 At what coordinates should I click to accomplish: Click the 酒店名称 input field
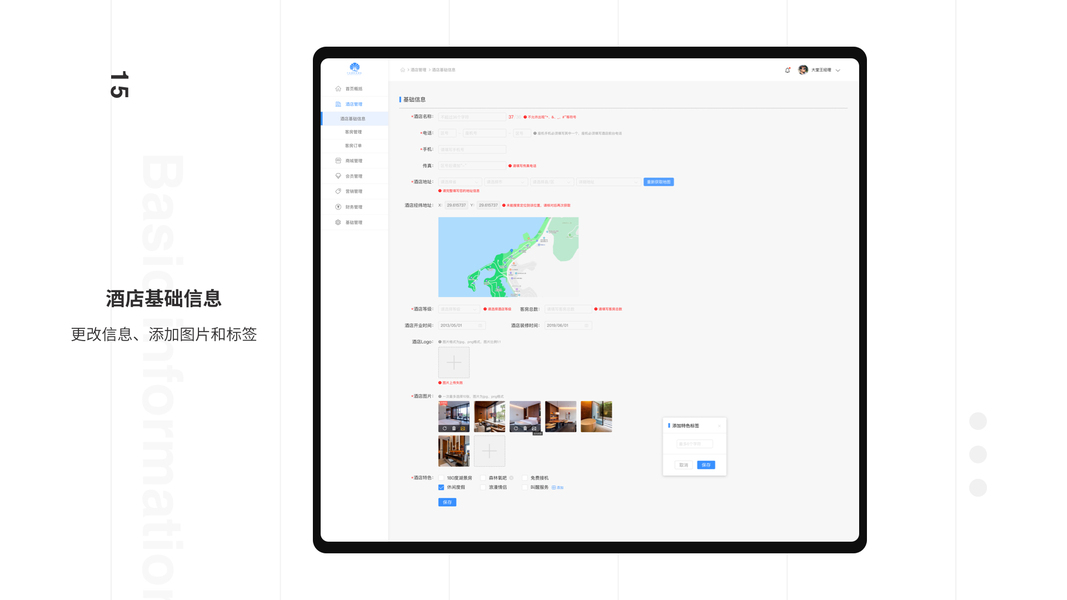coord(472,117)
